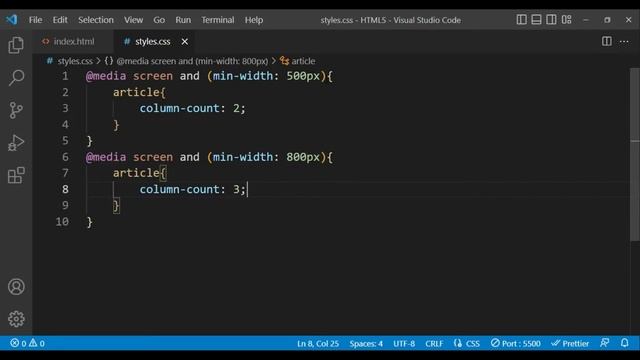Open the Source Control view

(16, 110)
